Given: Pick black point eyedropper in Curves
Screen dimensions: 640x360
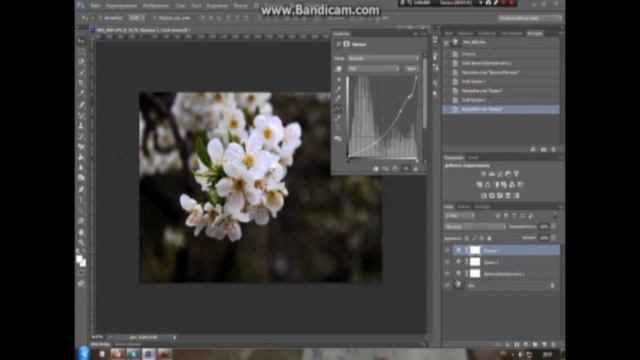Looking at the screenshot, I should [x=338, y=80].
